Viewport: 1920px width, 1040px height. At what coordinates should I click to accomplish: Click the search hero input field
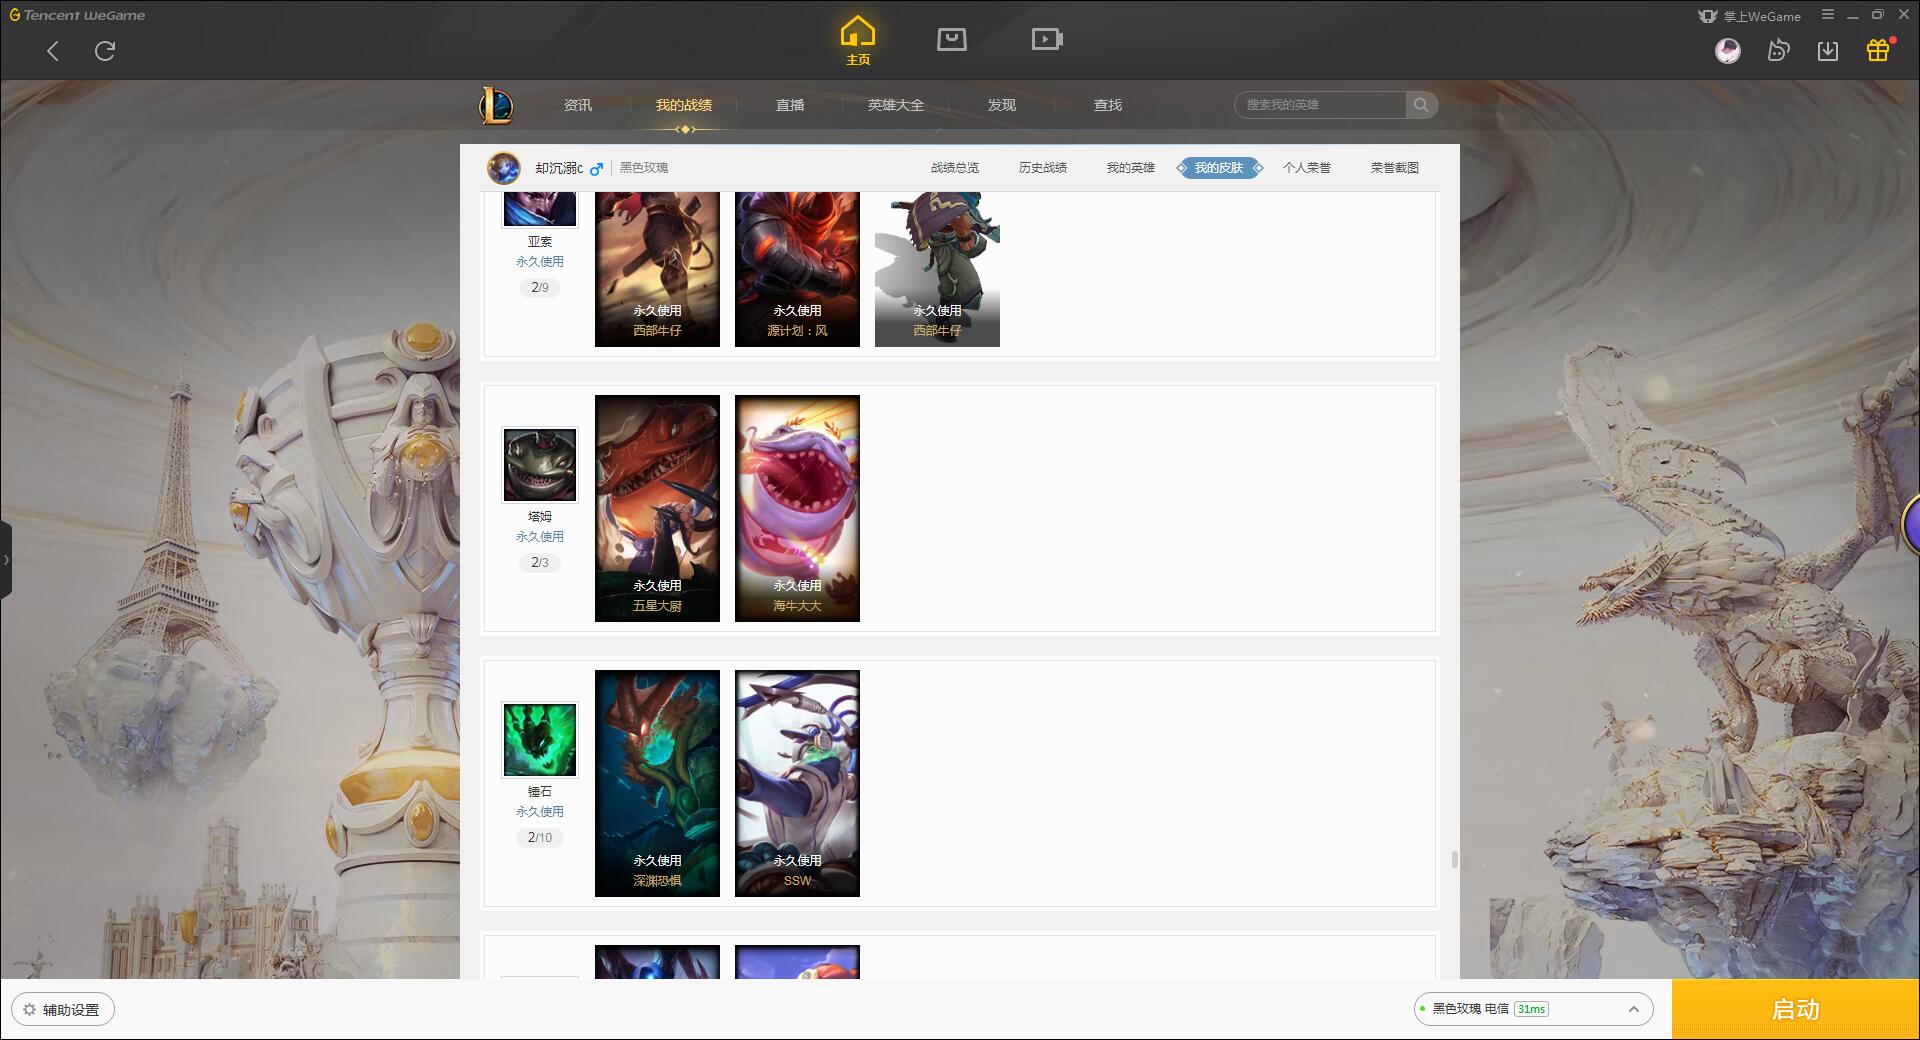pyautogui.click(x=1321, y=105)
